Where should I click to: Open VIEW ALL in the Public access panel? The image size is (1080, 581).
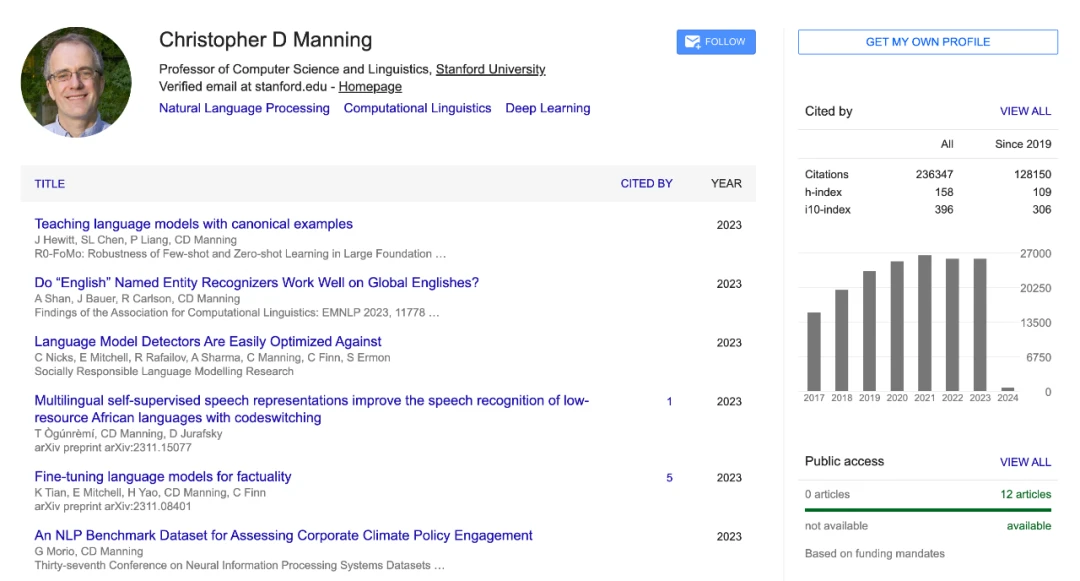1025,462
